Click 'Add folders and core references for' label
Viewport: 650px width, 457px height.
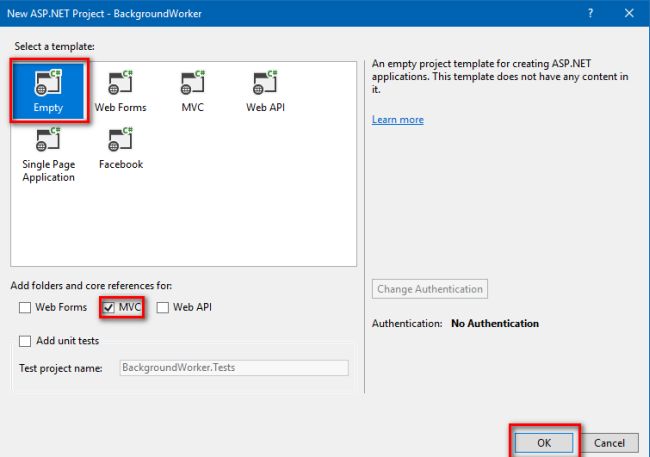pyautogui.click(x=91, y=286)
